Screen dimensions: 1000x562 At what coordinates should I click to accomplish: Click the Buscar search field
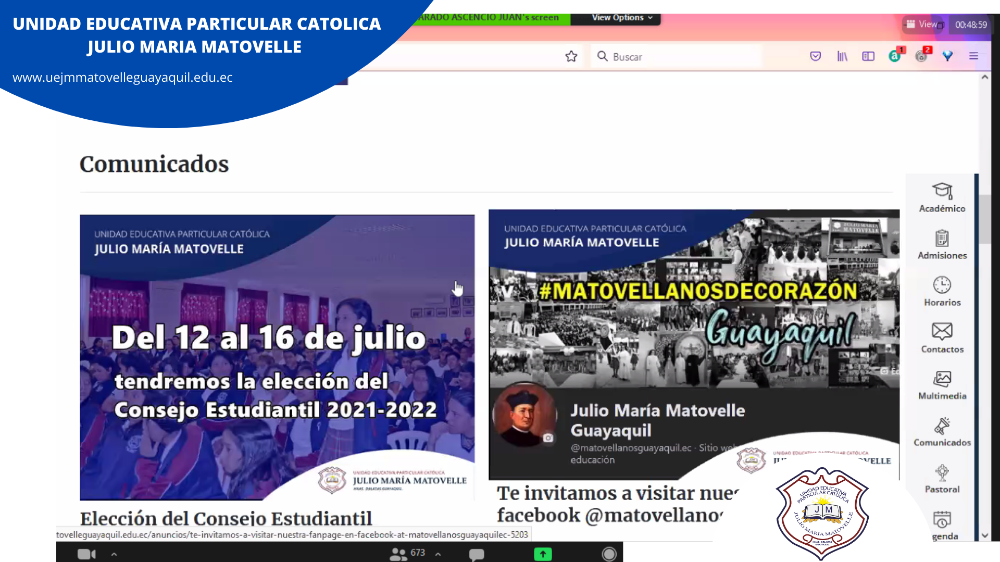point(676,57)
